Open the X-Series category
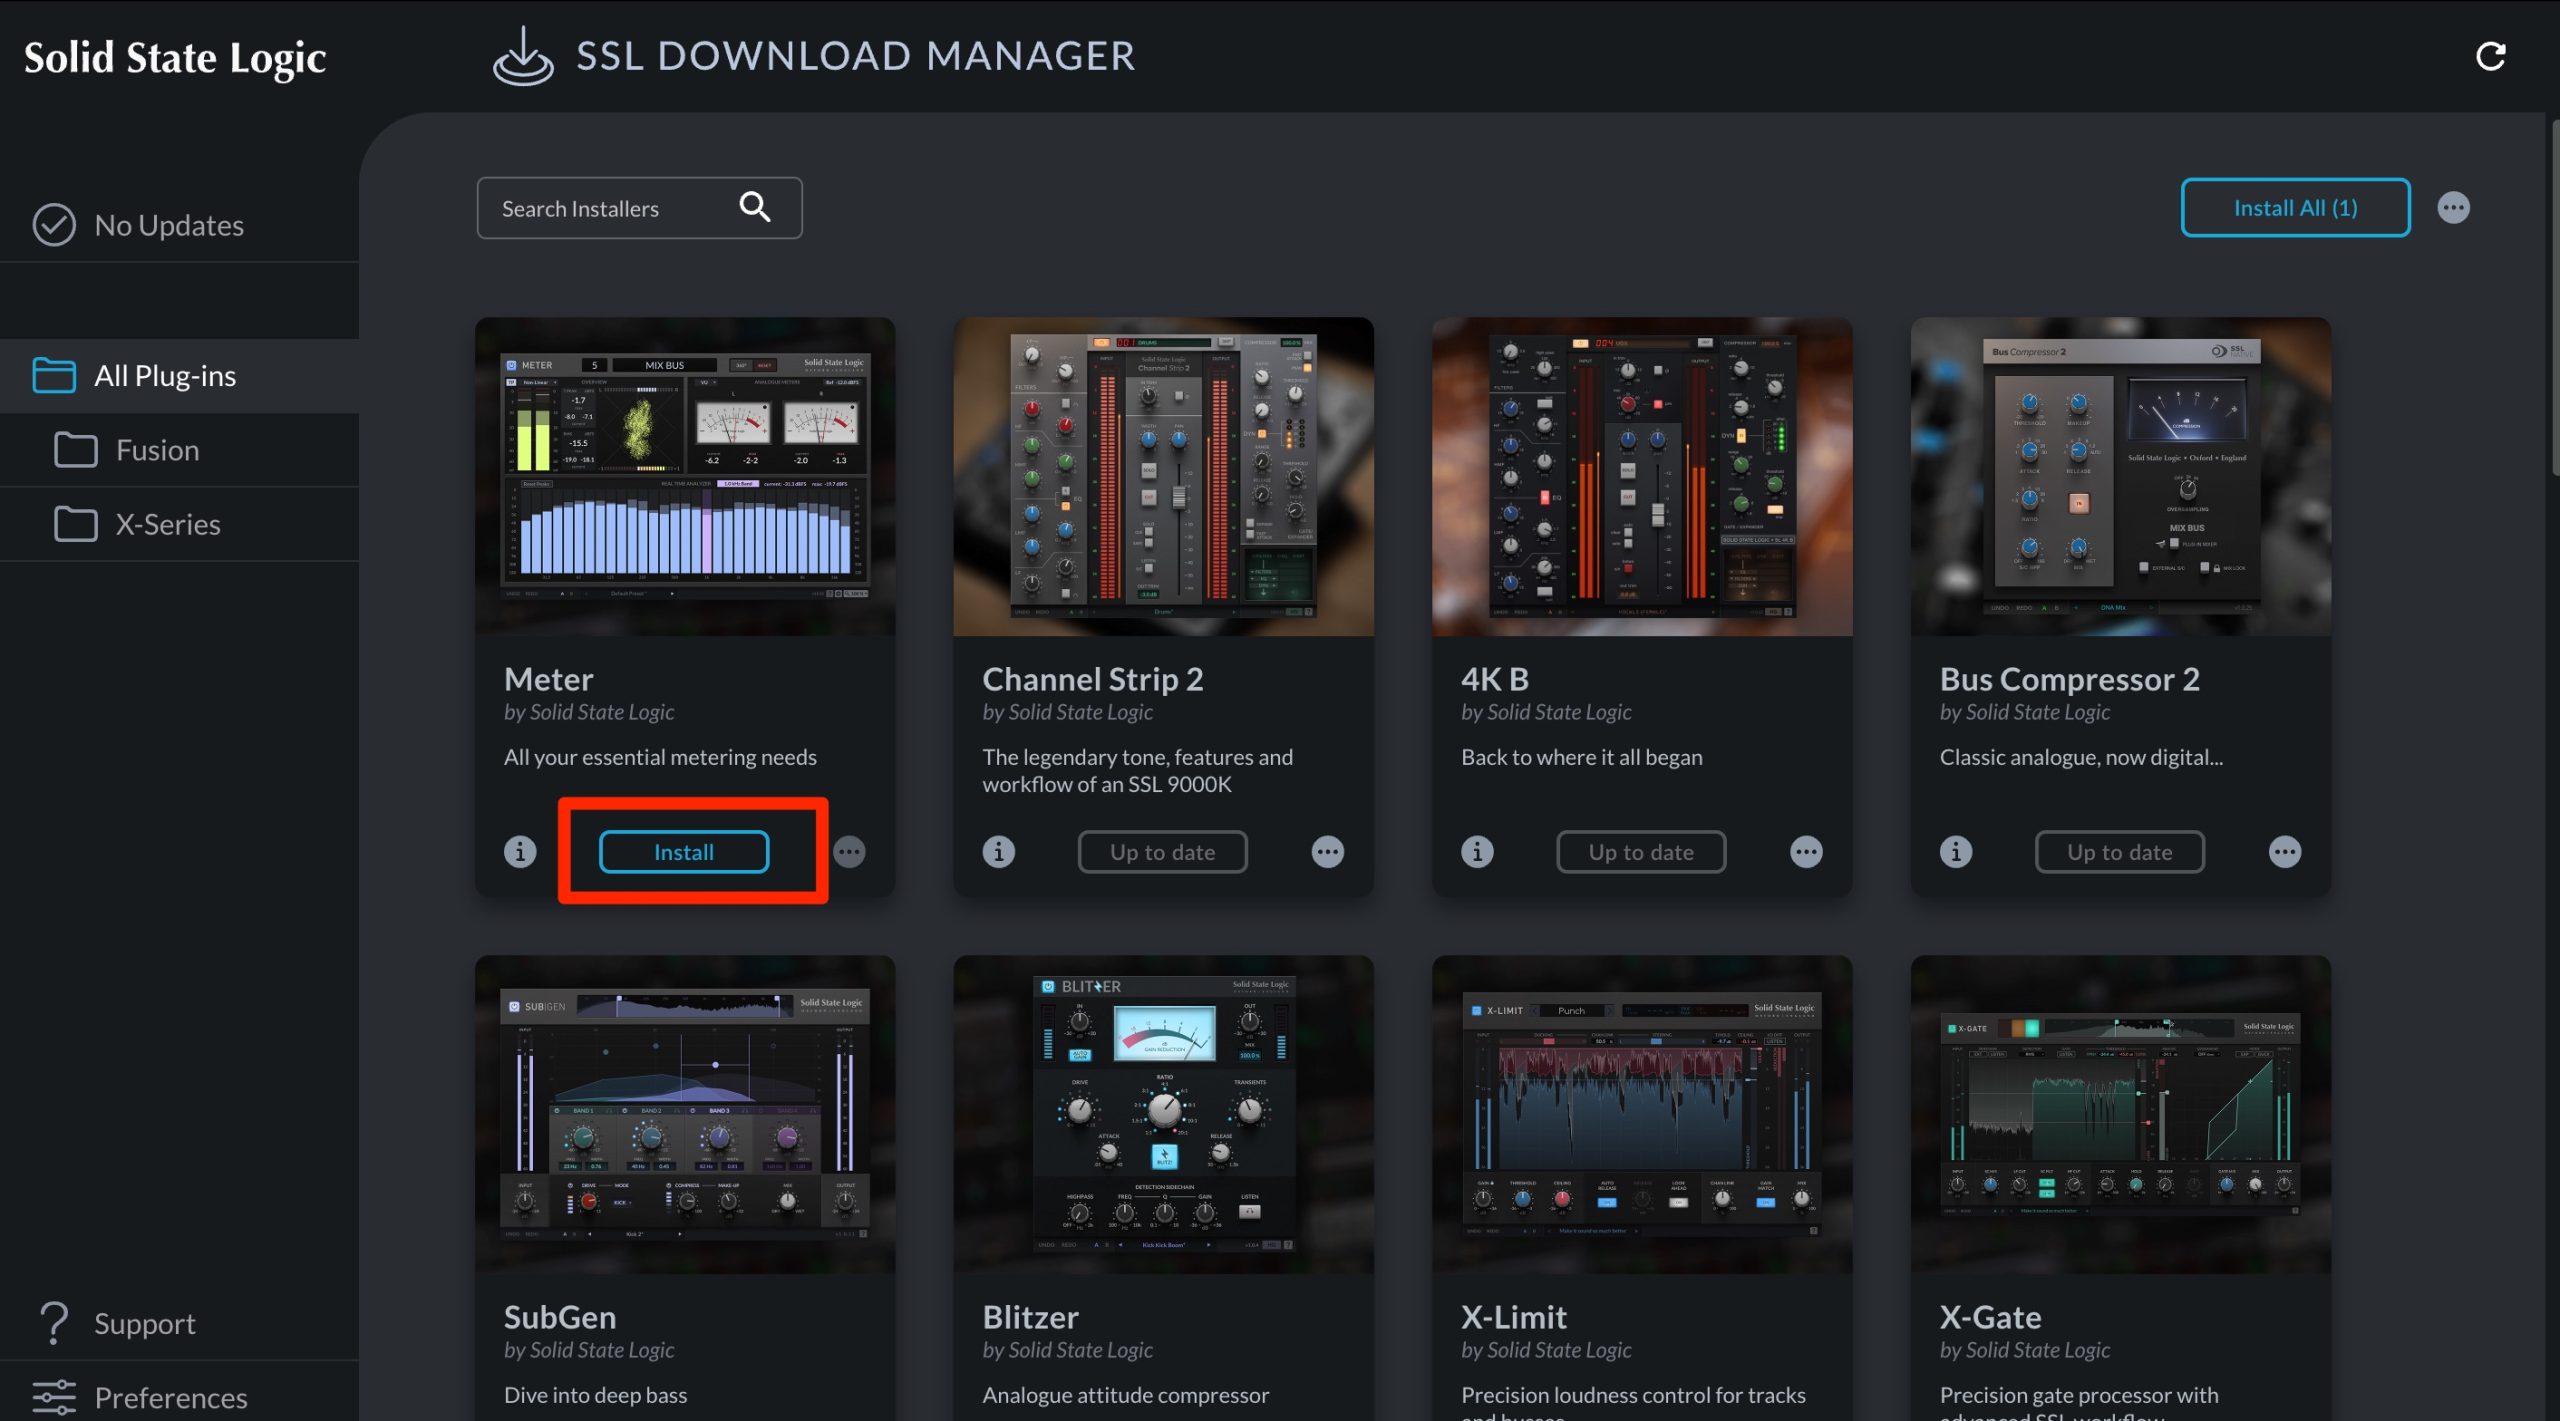Image resolution: width=2560 pixels, height=1421 pixels. pyautogui.click(x=180, y=524)
